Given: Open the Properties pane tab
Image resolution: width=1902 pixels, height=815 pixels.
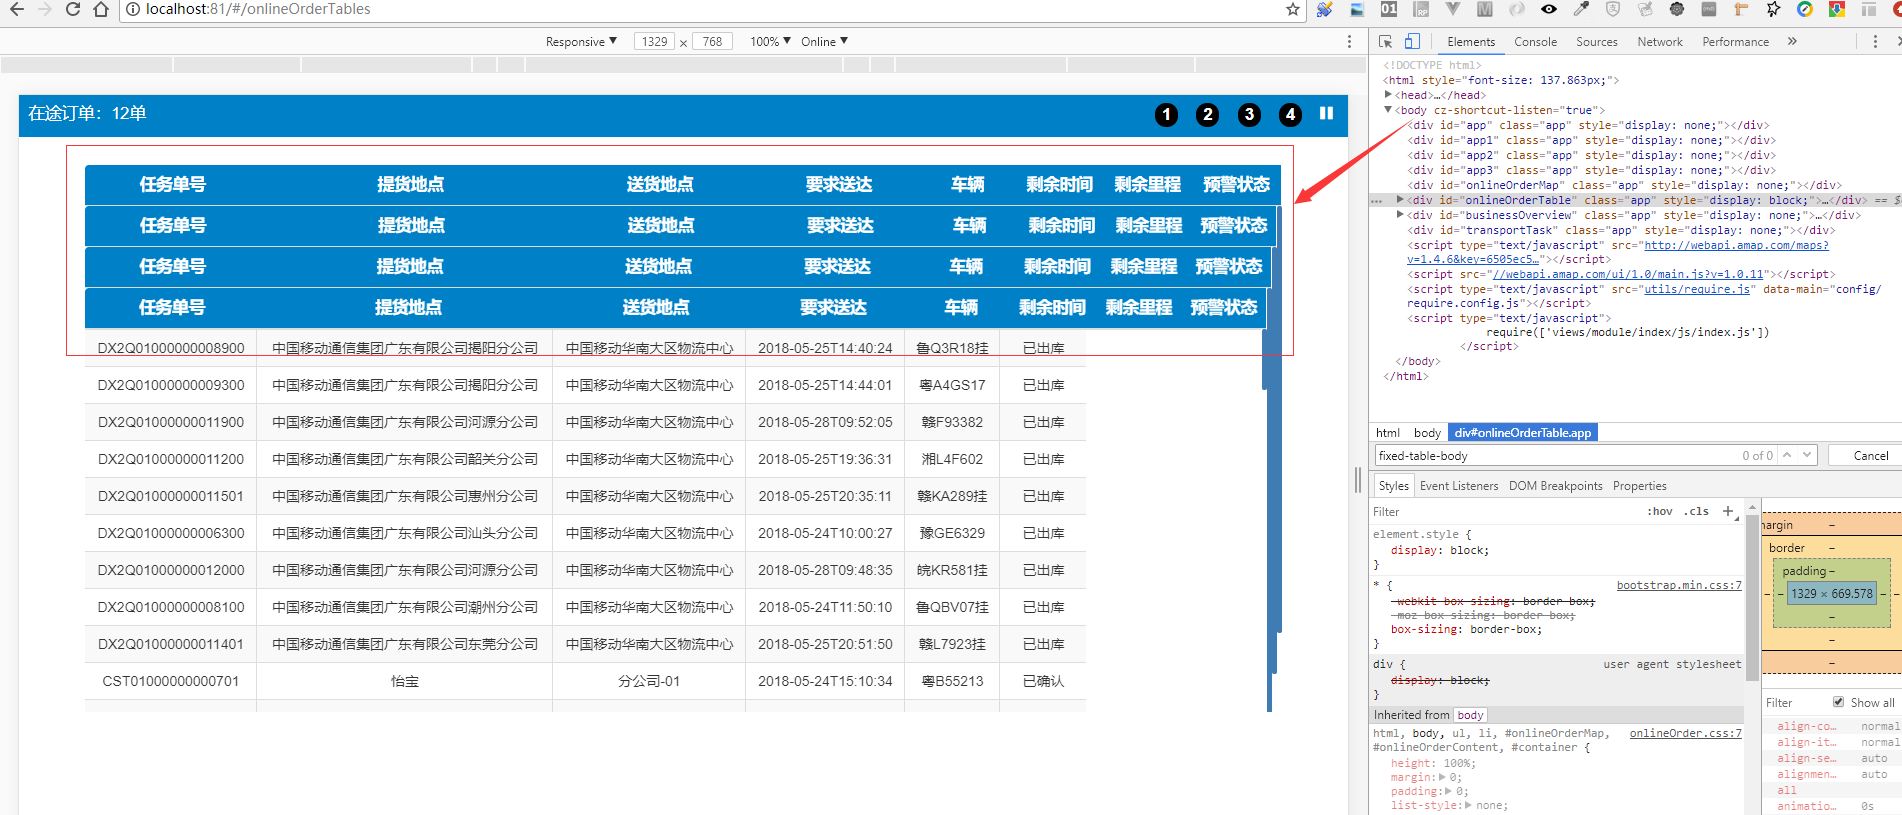Looking at the screenshot, I should (1639, 486).
